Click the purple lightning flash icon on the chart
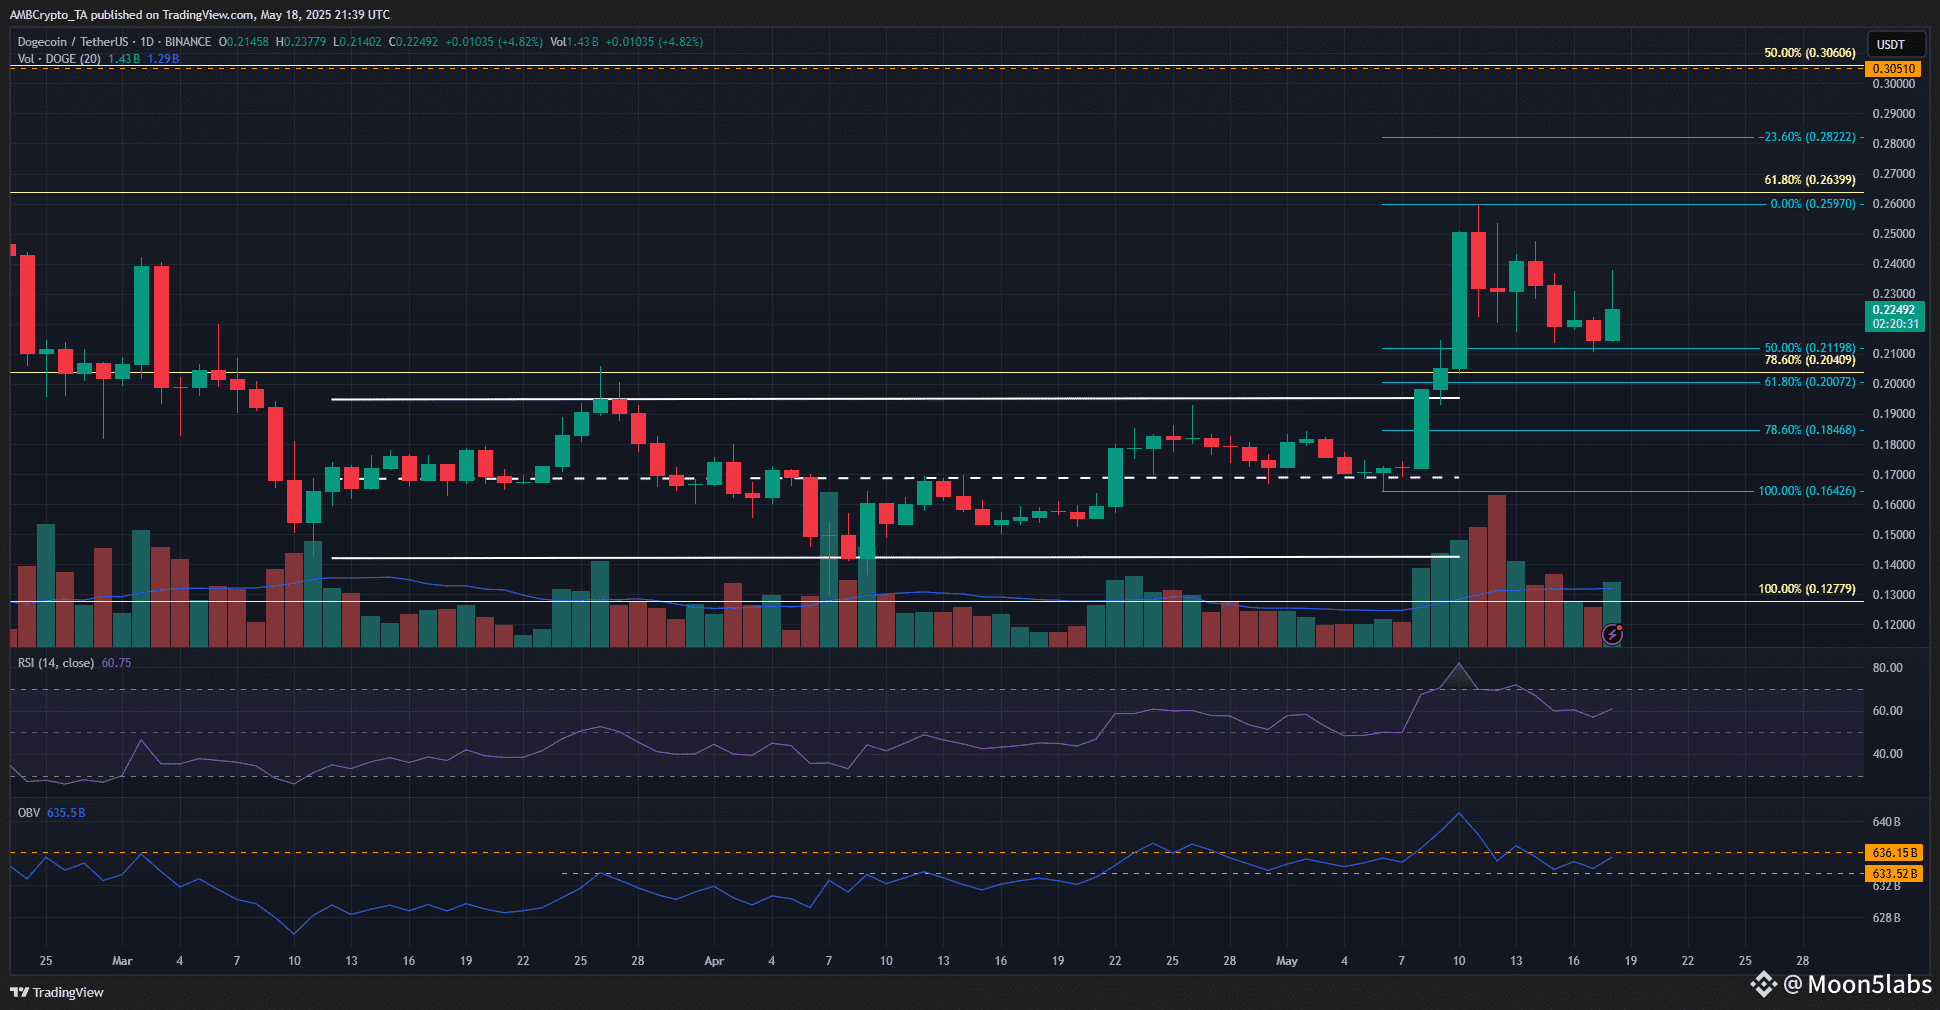 click(1612, 633)
